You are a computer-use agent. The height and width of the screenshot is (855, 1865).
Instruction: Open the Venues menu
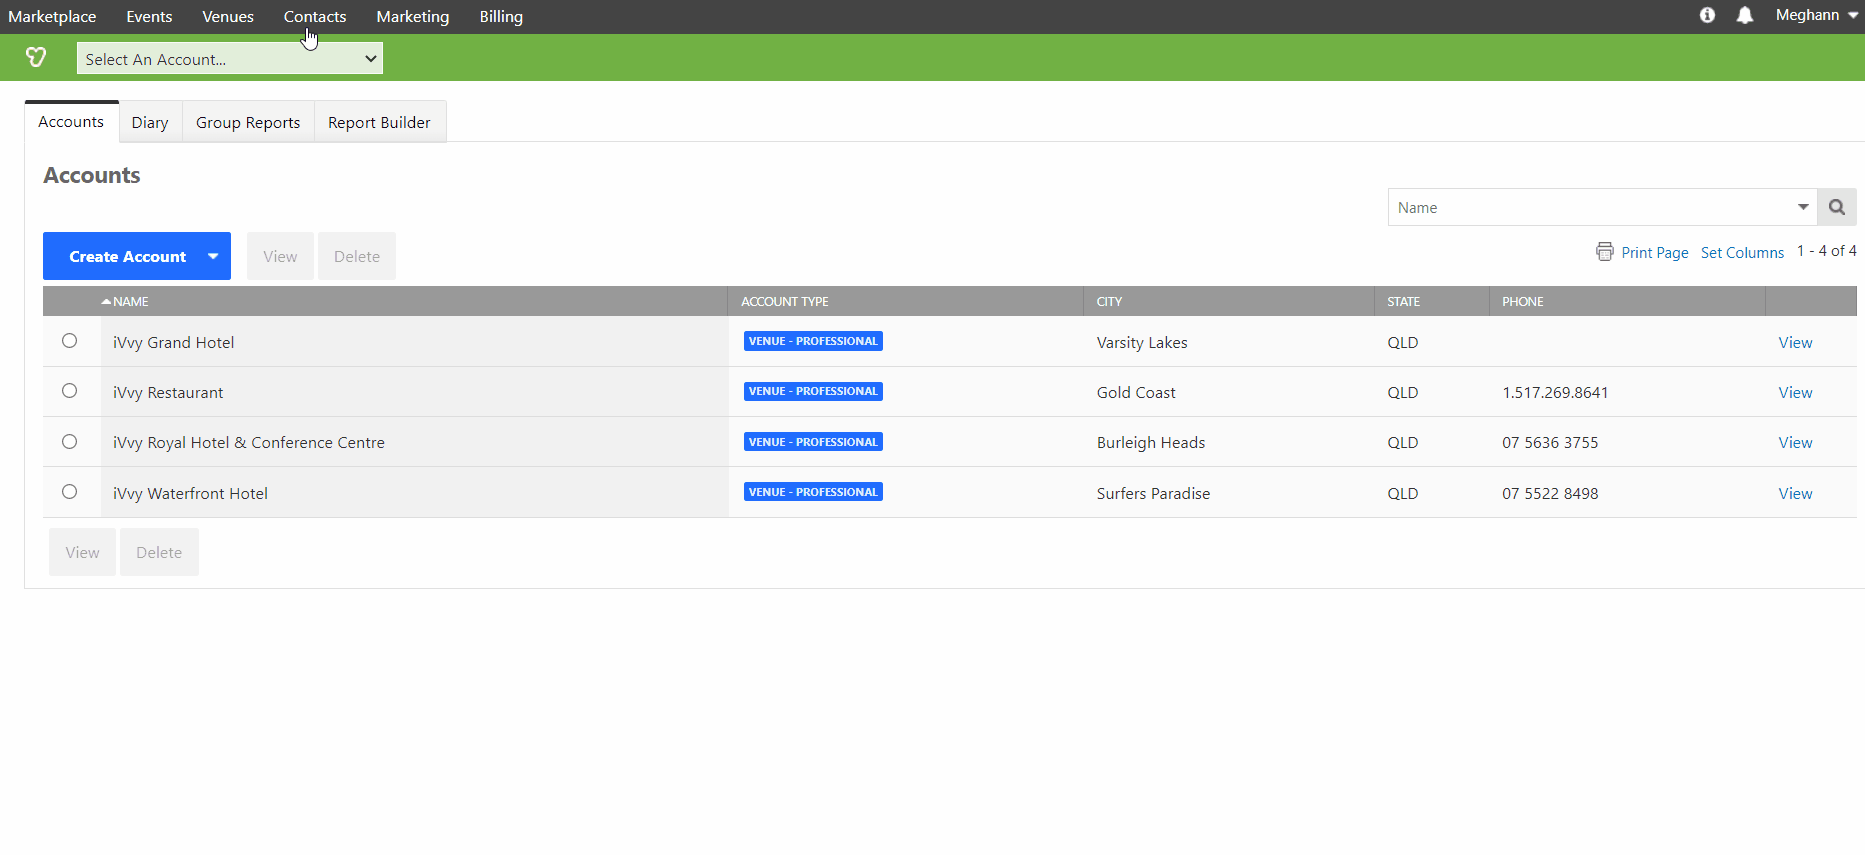(228, 17)
